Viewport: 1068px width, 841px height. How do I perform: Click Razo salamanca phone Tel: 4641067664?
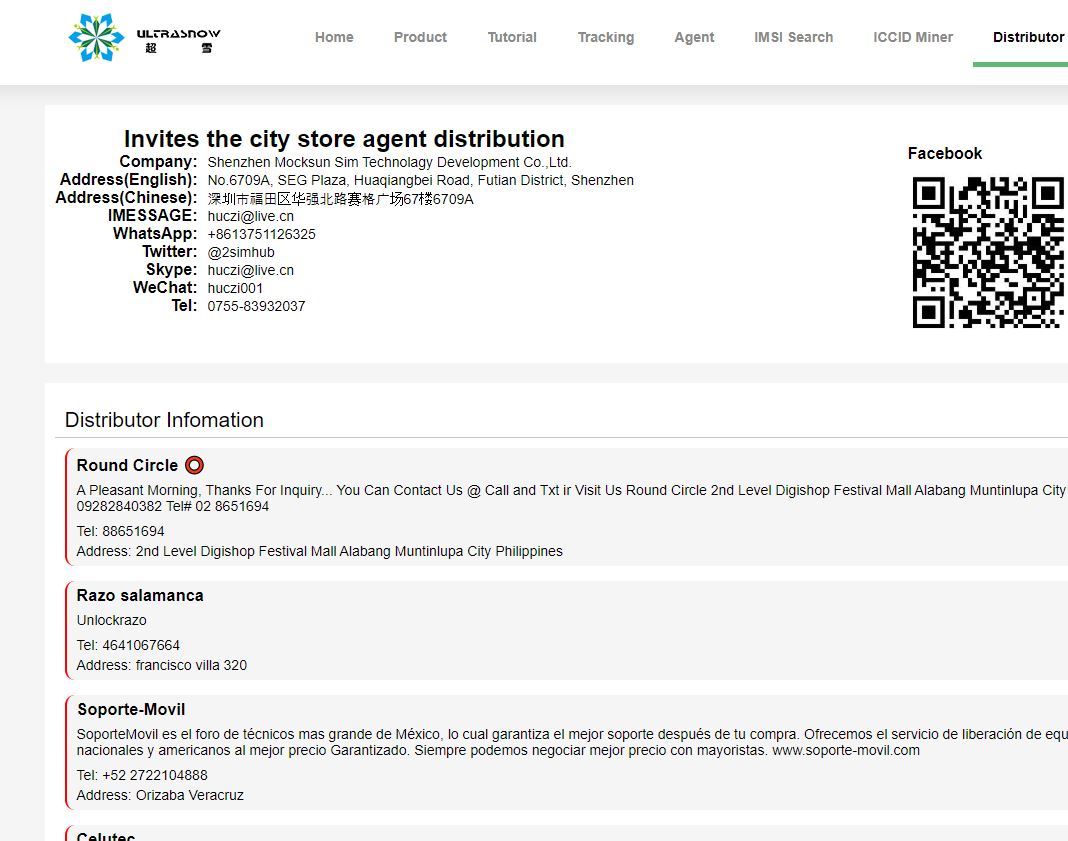(128, 645)
